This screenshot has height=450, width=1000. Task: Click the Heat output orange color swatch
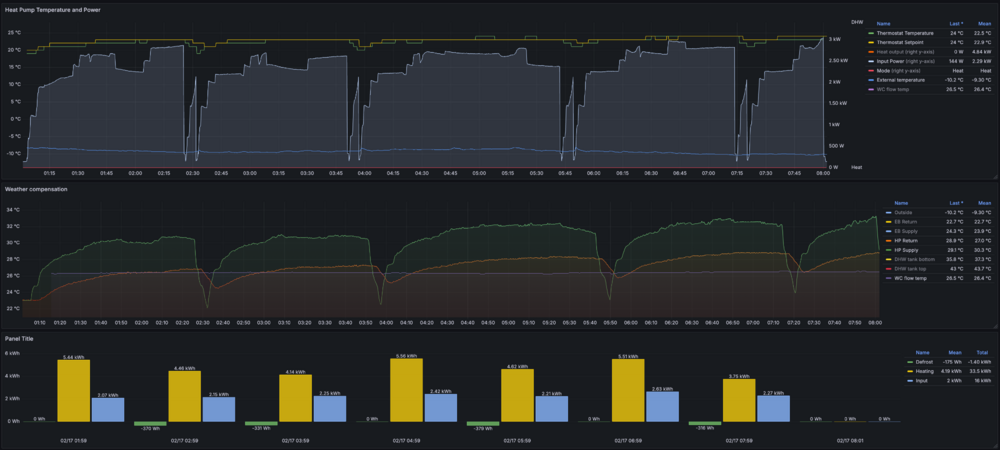click(x=871, y=52)
